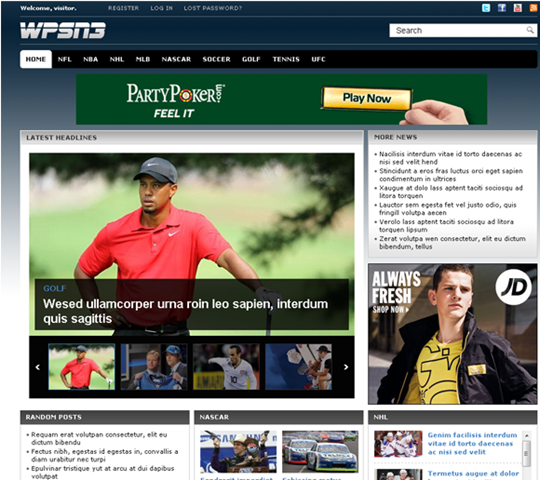Click the Register link
Screen dimensions: 540x480
tap(123, 8)
